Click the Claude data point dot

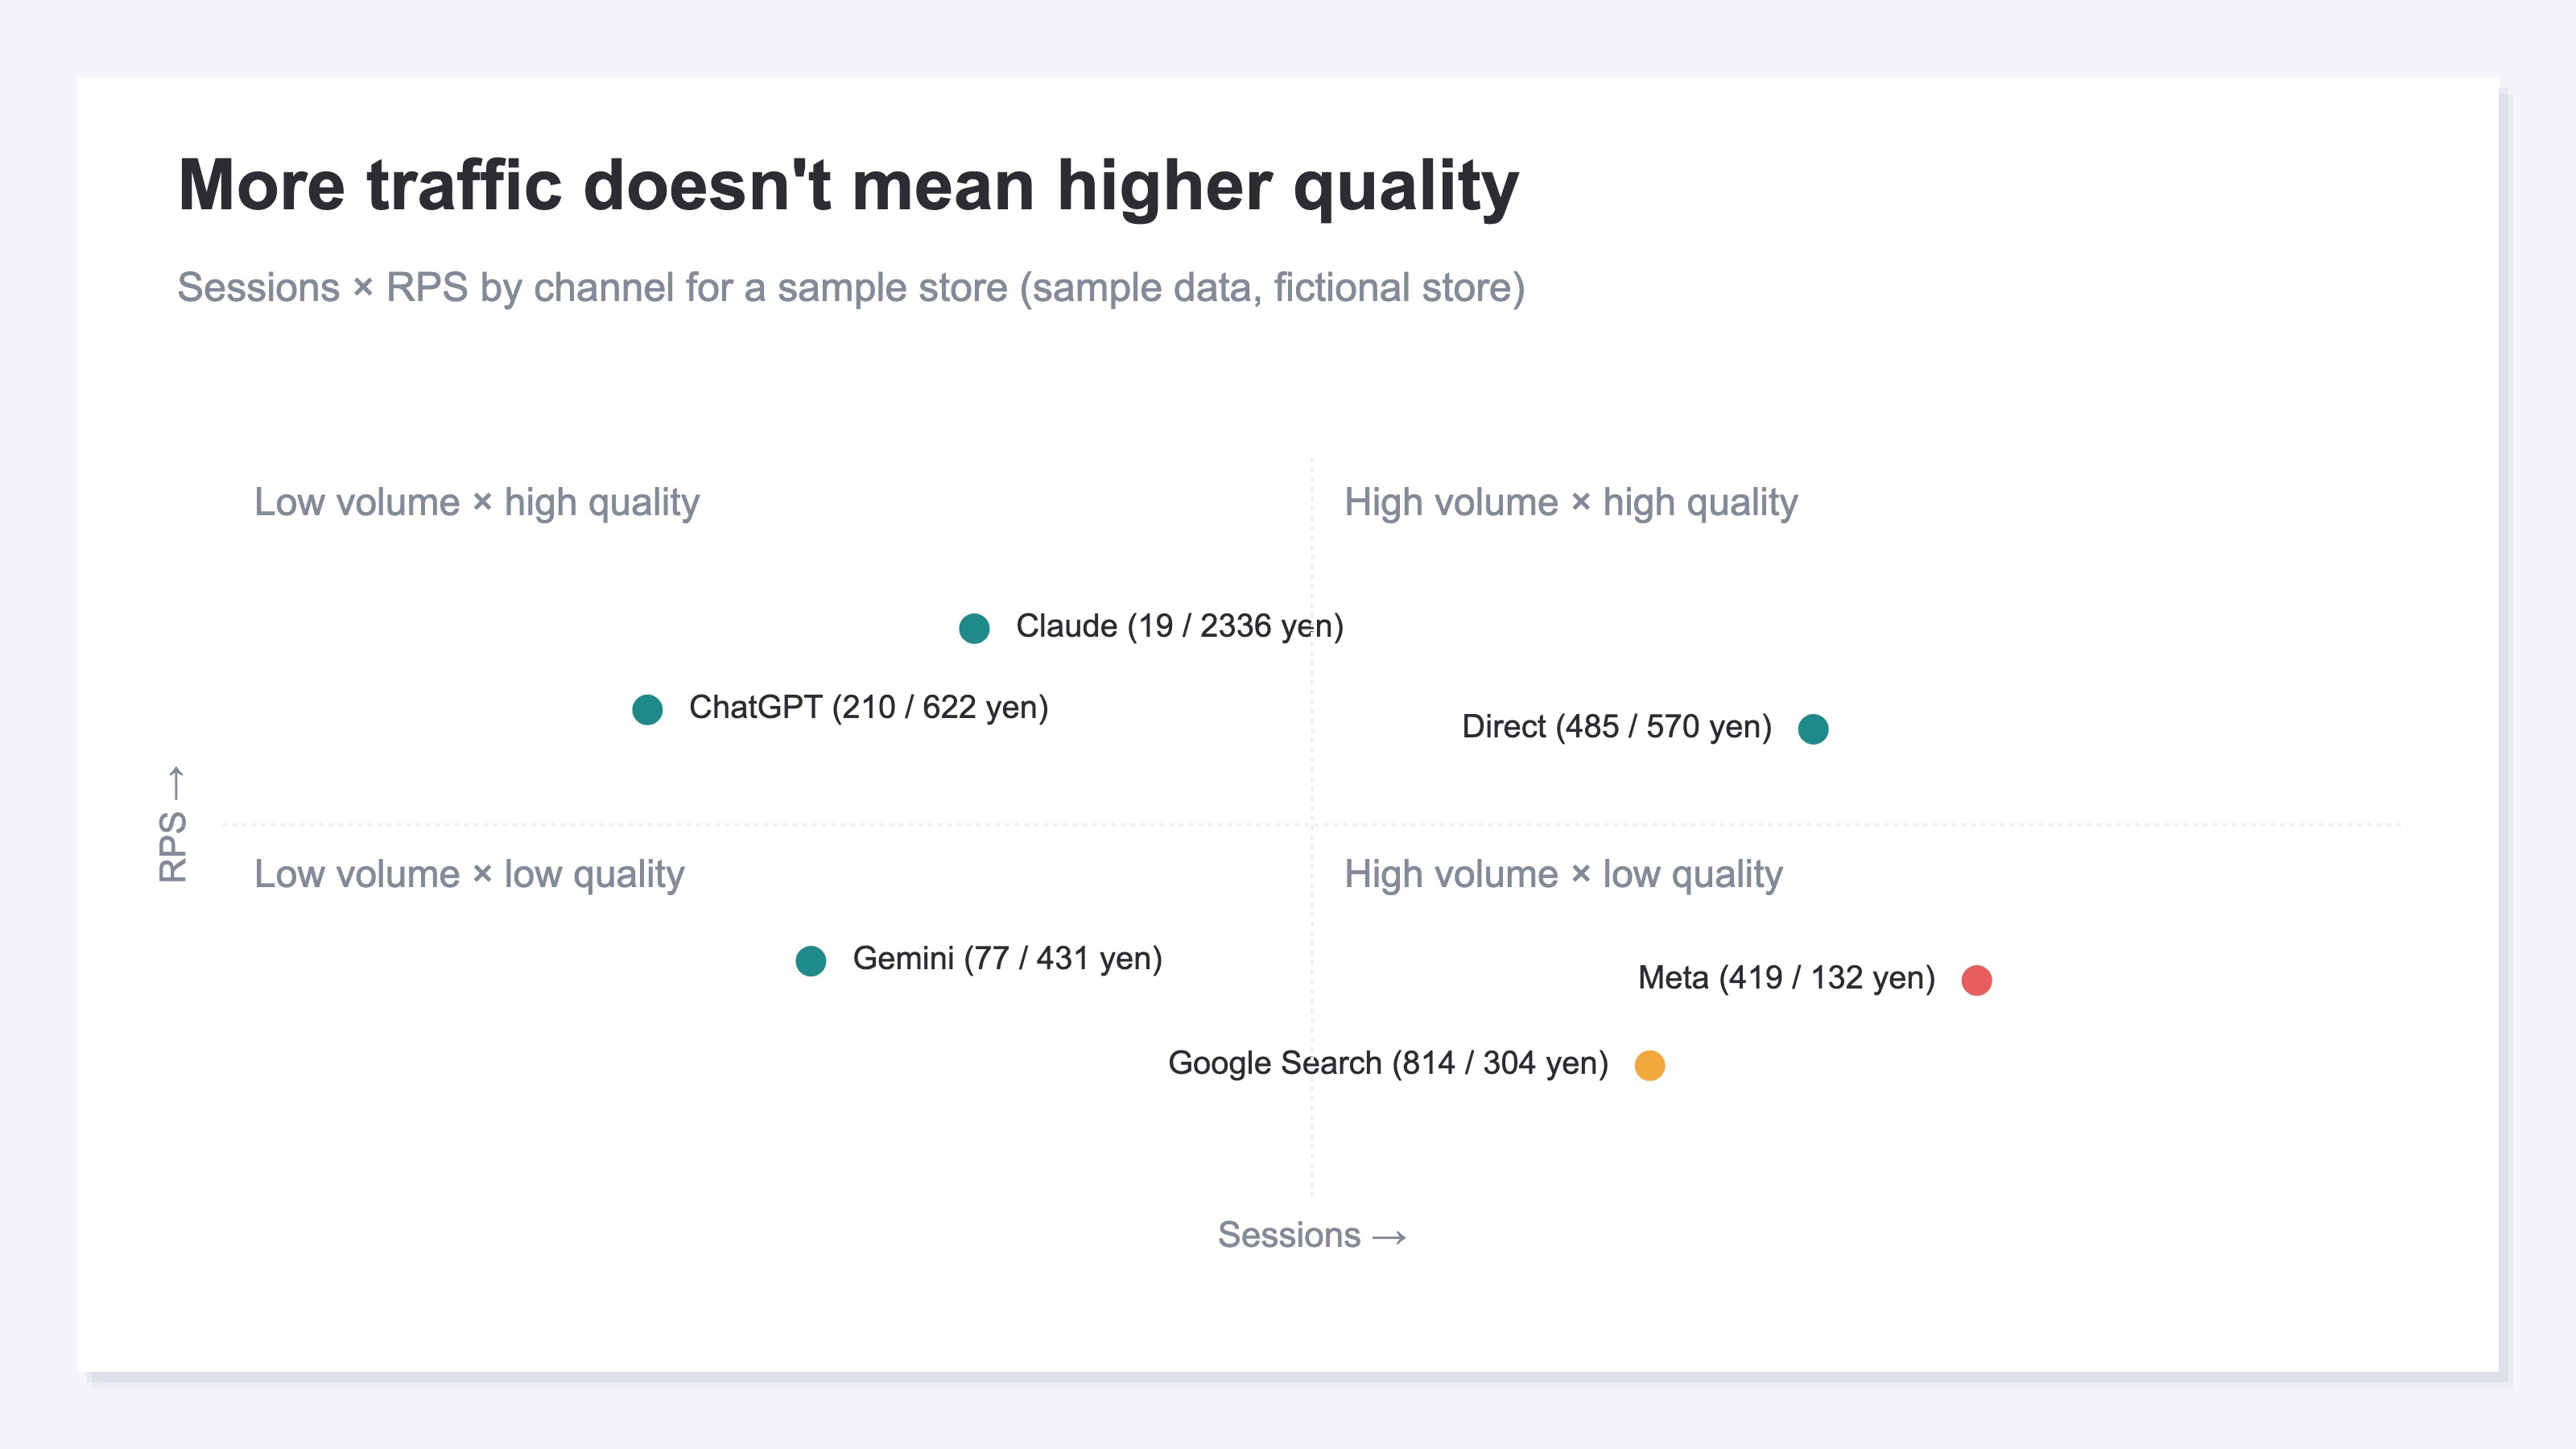click(974, 628)
